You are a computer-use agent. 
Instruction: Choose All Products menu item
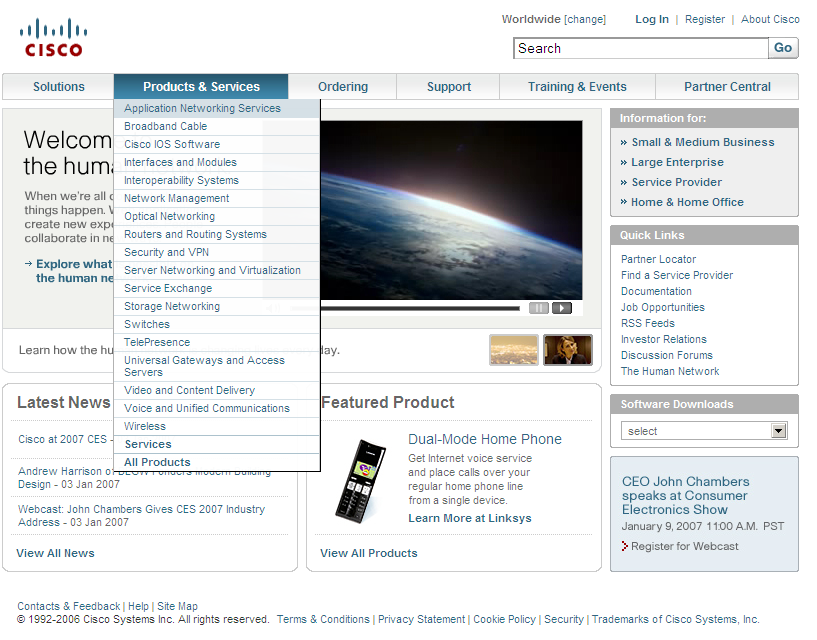(x=217, y=462)
